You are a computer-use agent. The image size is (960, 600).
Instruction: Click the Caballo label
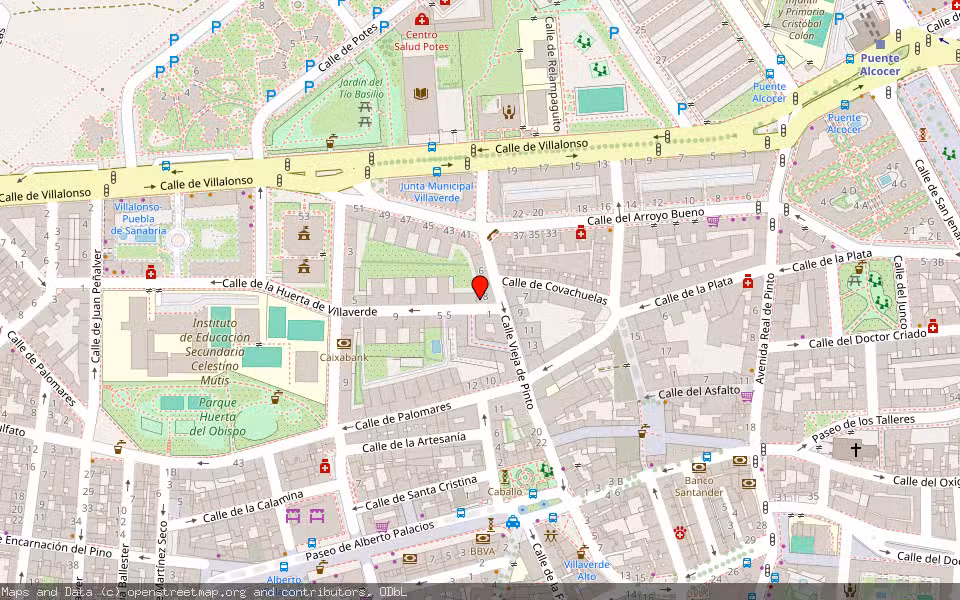click(x=505, y=492)
